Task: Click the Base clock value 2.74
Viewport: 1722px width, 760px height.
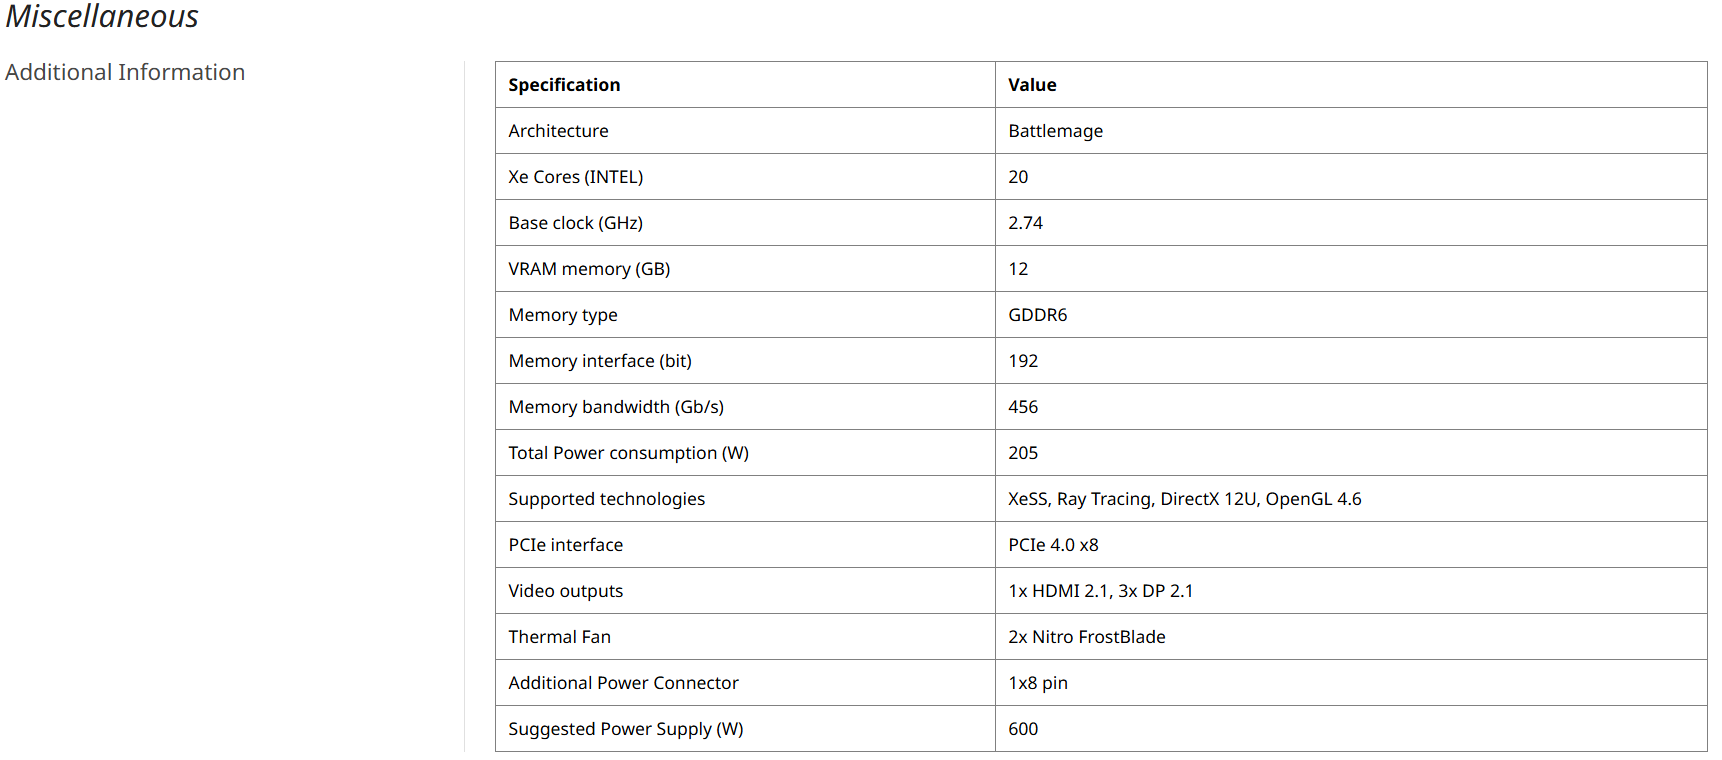Action: click(x=1025, y=223)
